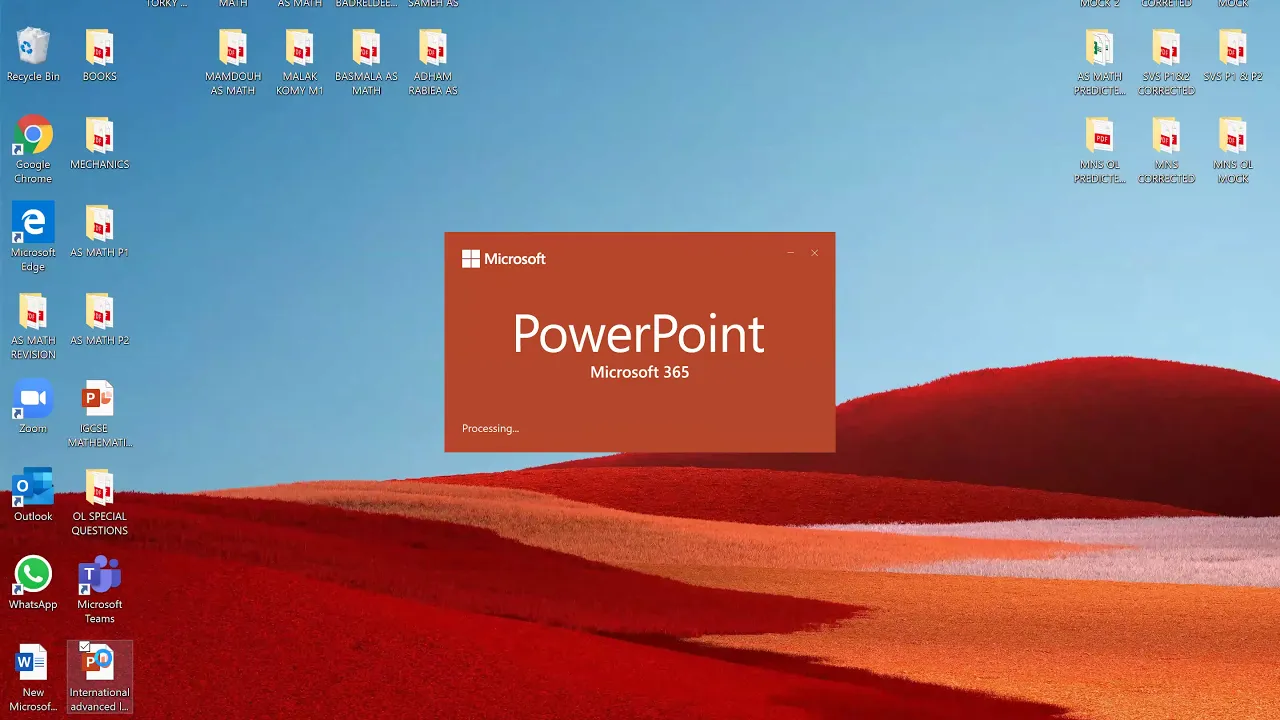Launch the Zoom desktop shortcut

(33, 408)
